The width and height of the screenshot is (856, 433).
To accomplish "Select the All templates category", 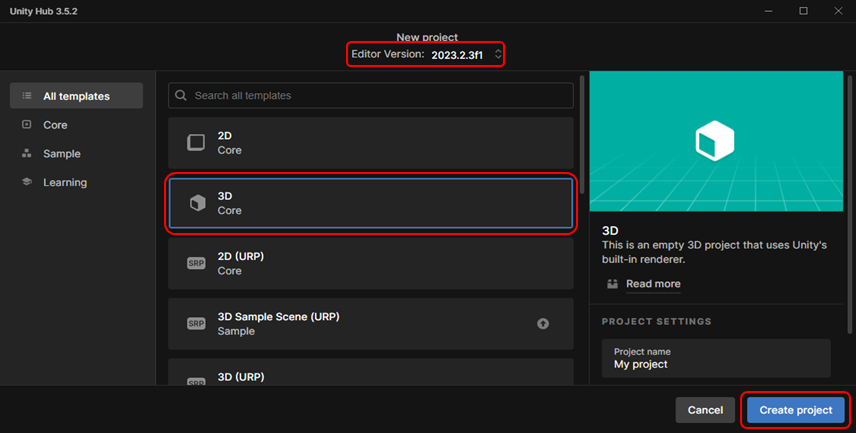I will [76, 96].
